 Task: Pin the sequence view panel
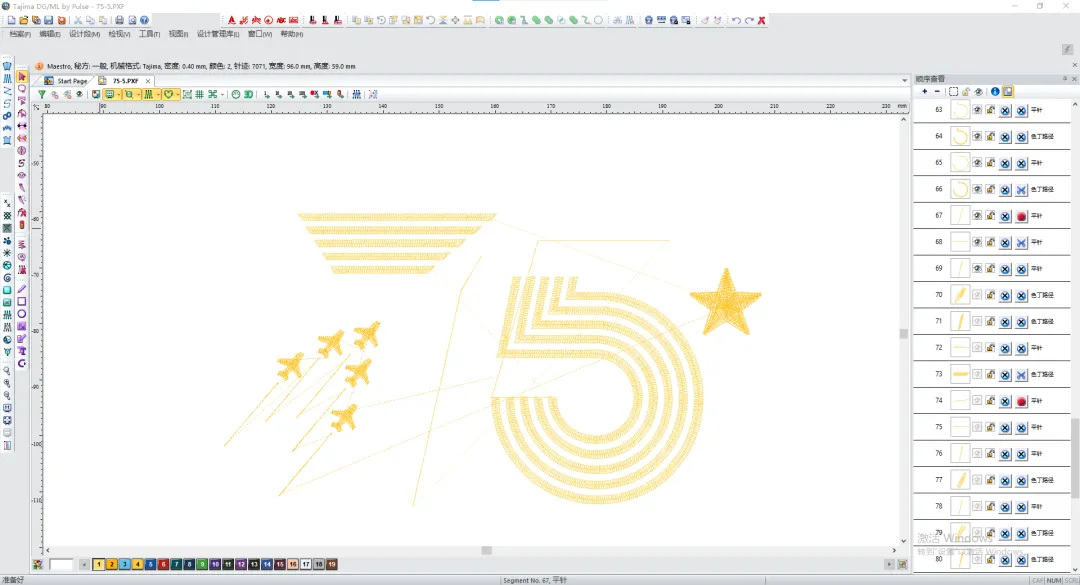[x=1065, y=79]
